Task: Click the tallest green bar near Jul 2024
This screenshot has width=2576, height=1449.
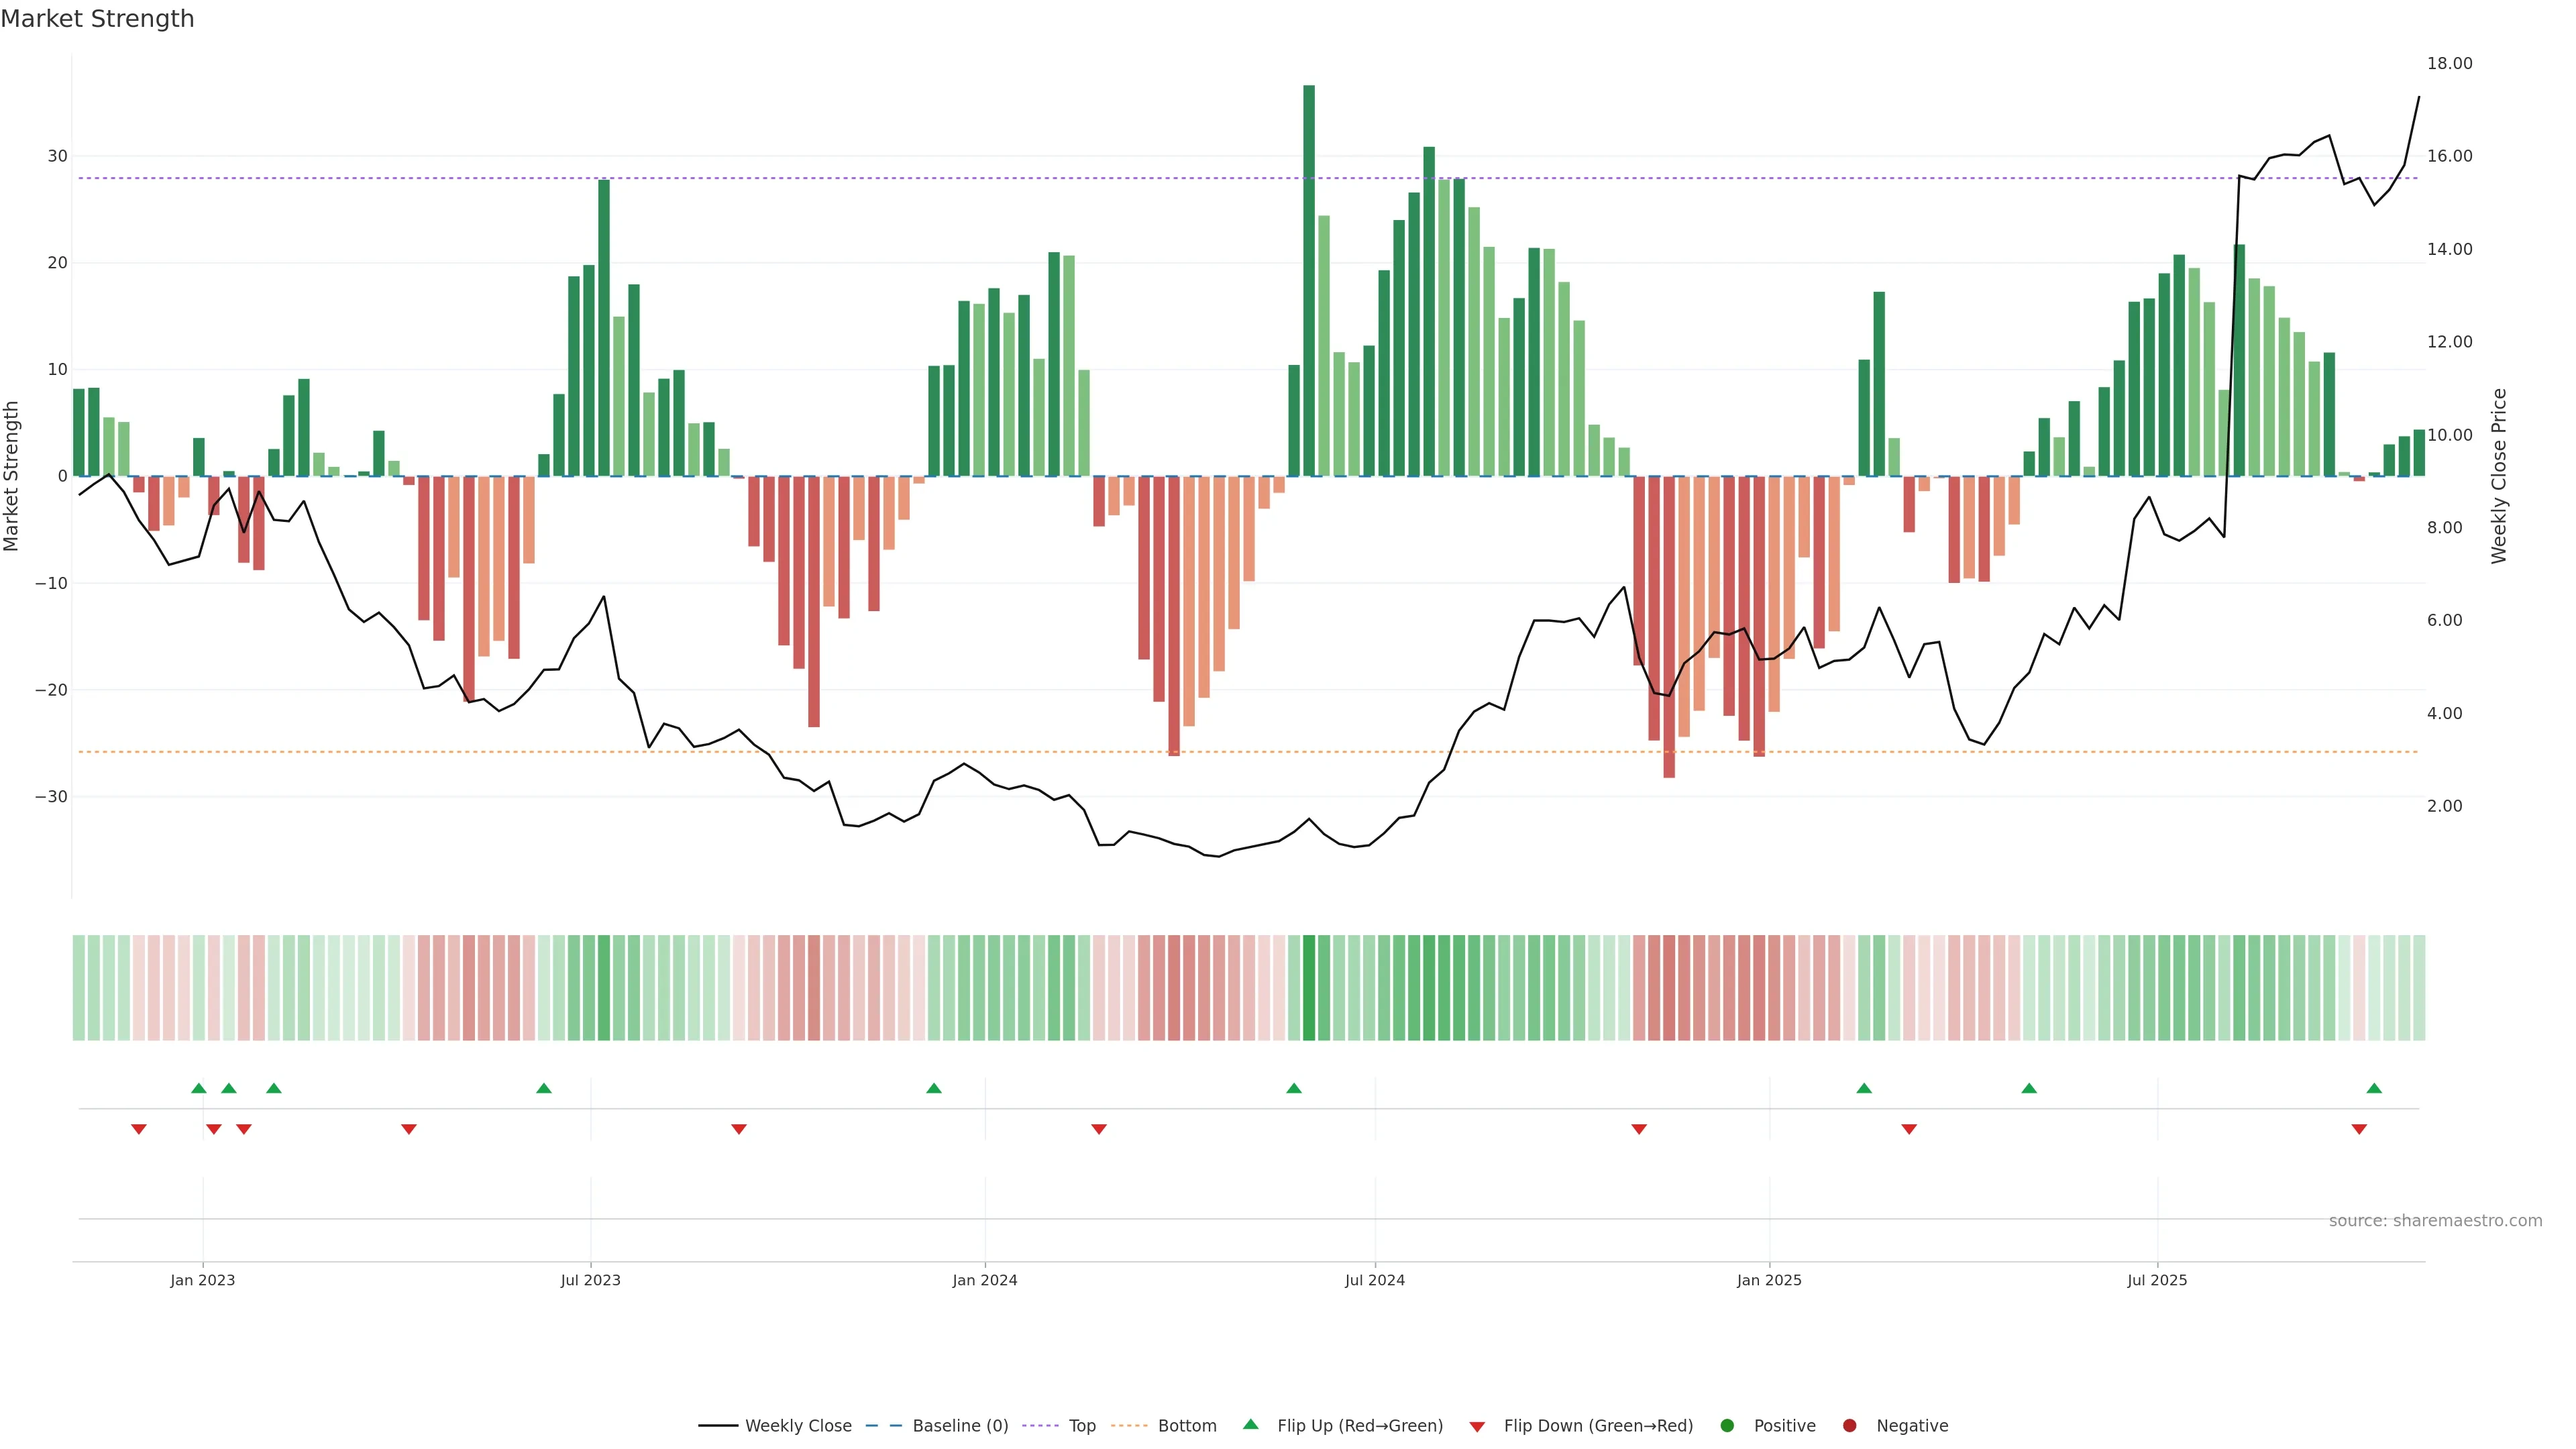Action: (1309, 280)
